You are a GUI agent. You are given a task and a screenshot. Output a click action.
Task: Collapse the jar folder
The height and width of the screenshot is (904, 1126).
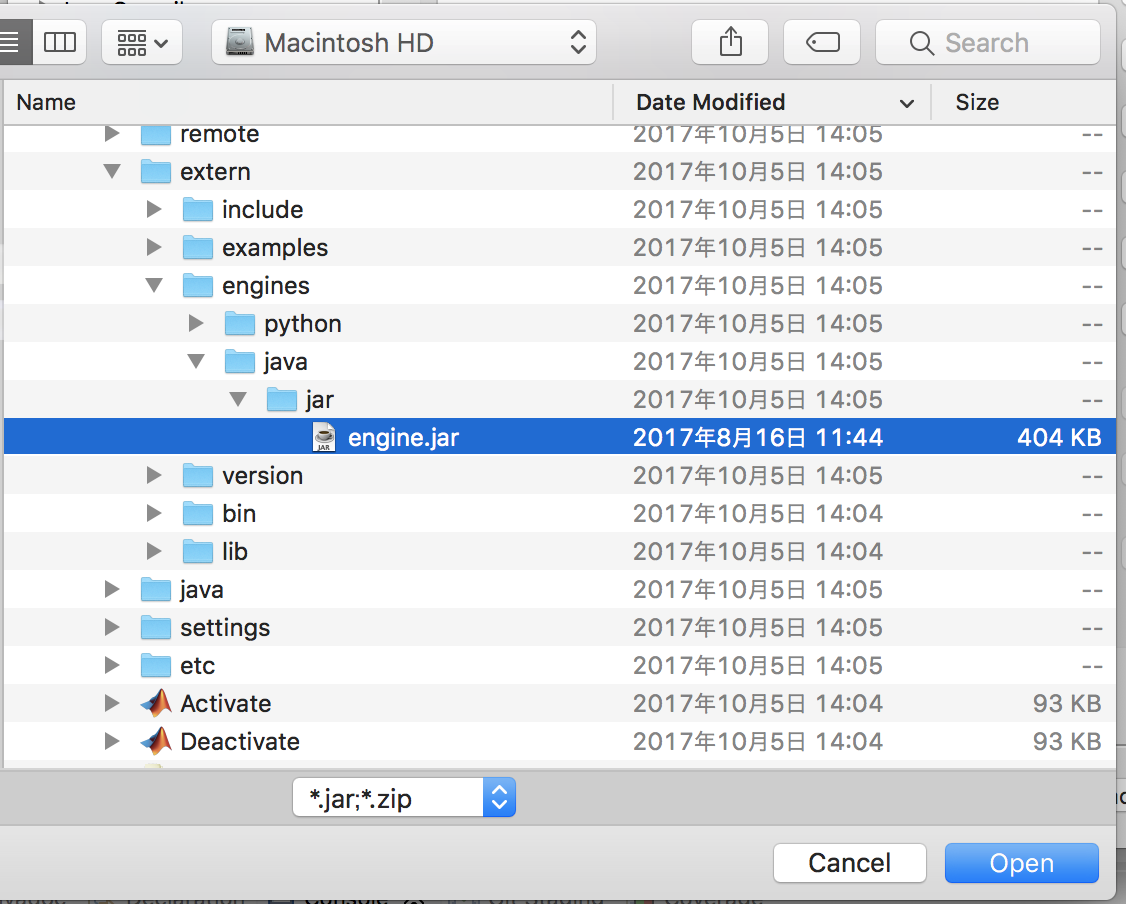coord(238,399)
